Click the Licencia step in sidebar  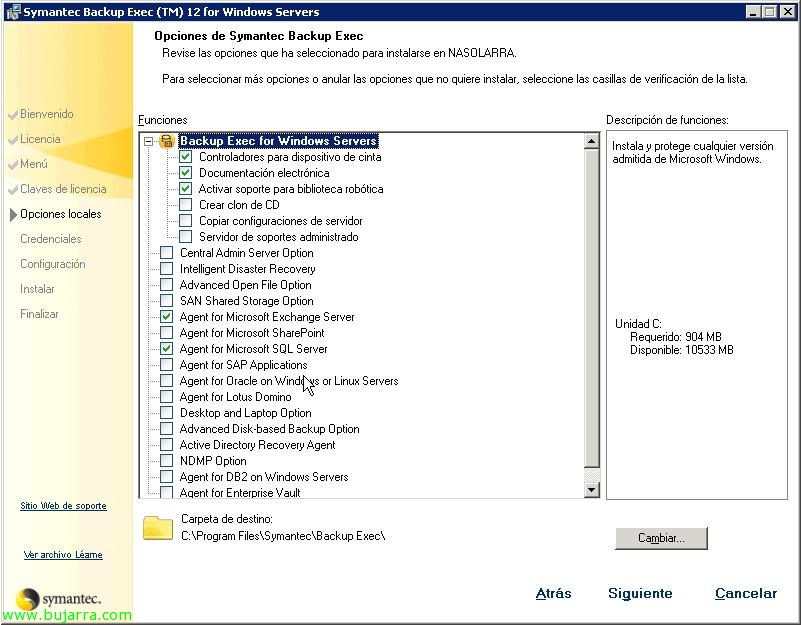(x=40, y=139)
